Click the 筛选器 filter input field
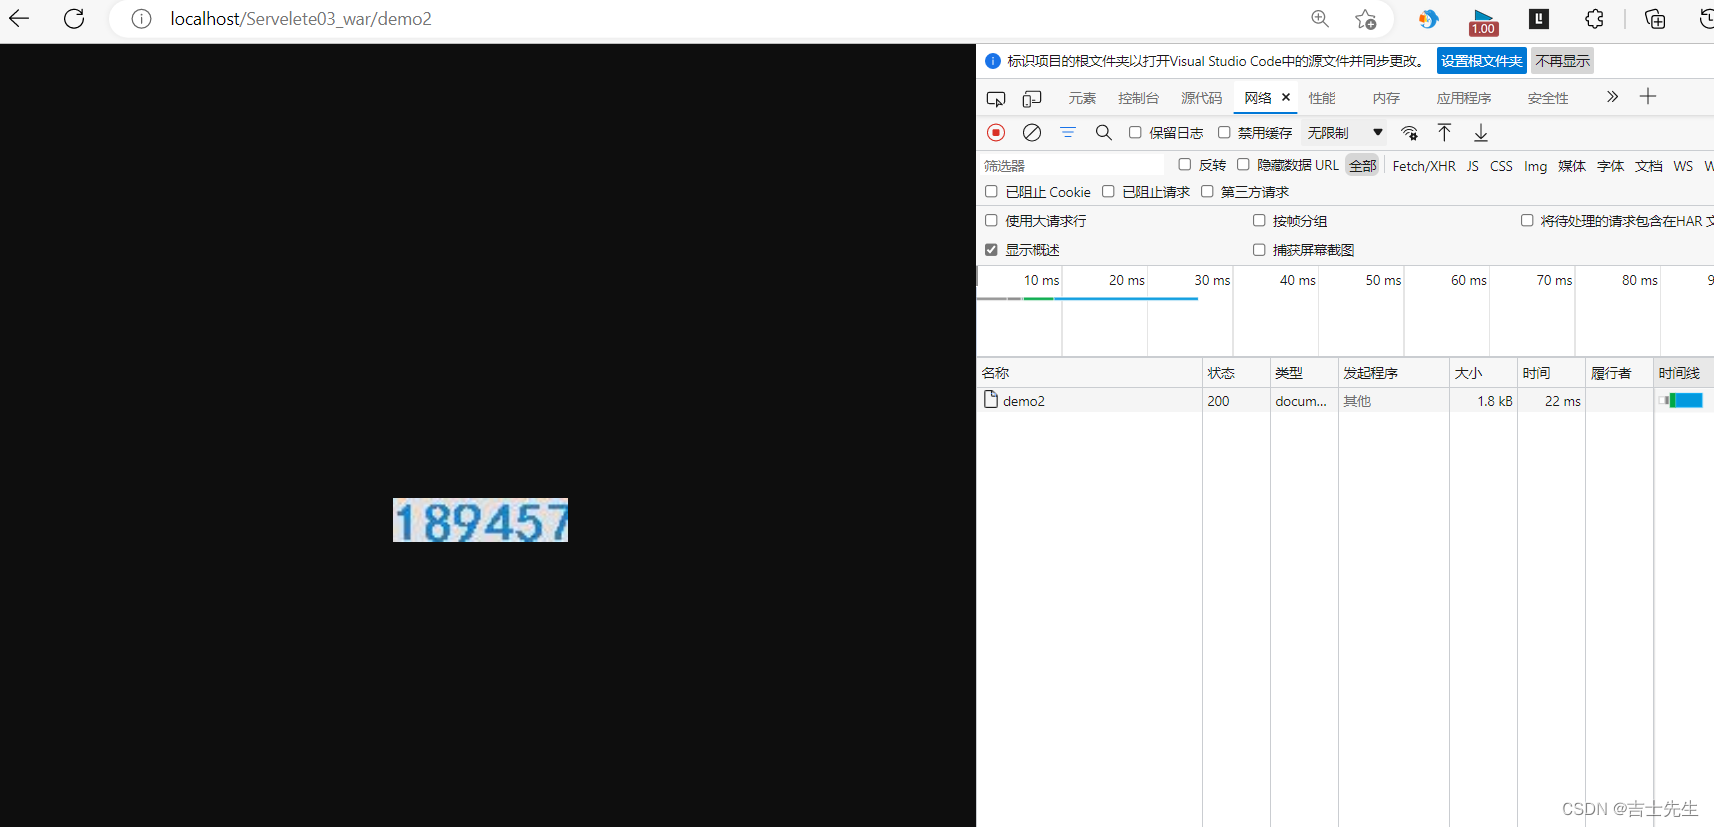1714x827 pixels. pos(1071,165)
